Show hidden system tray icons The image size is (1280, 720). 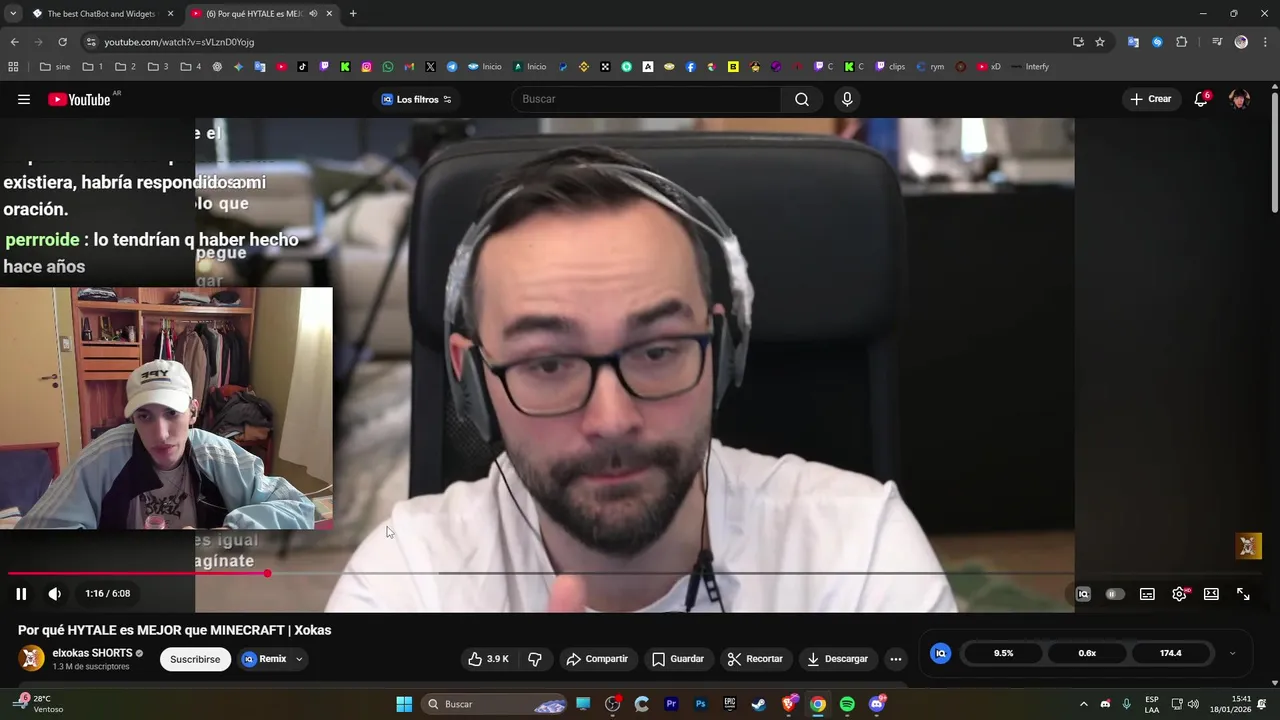[x=1083, y=704]
